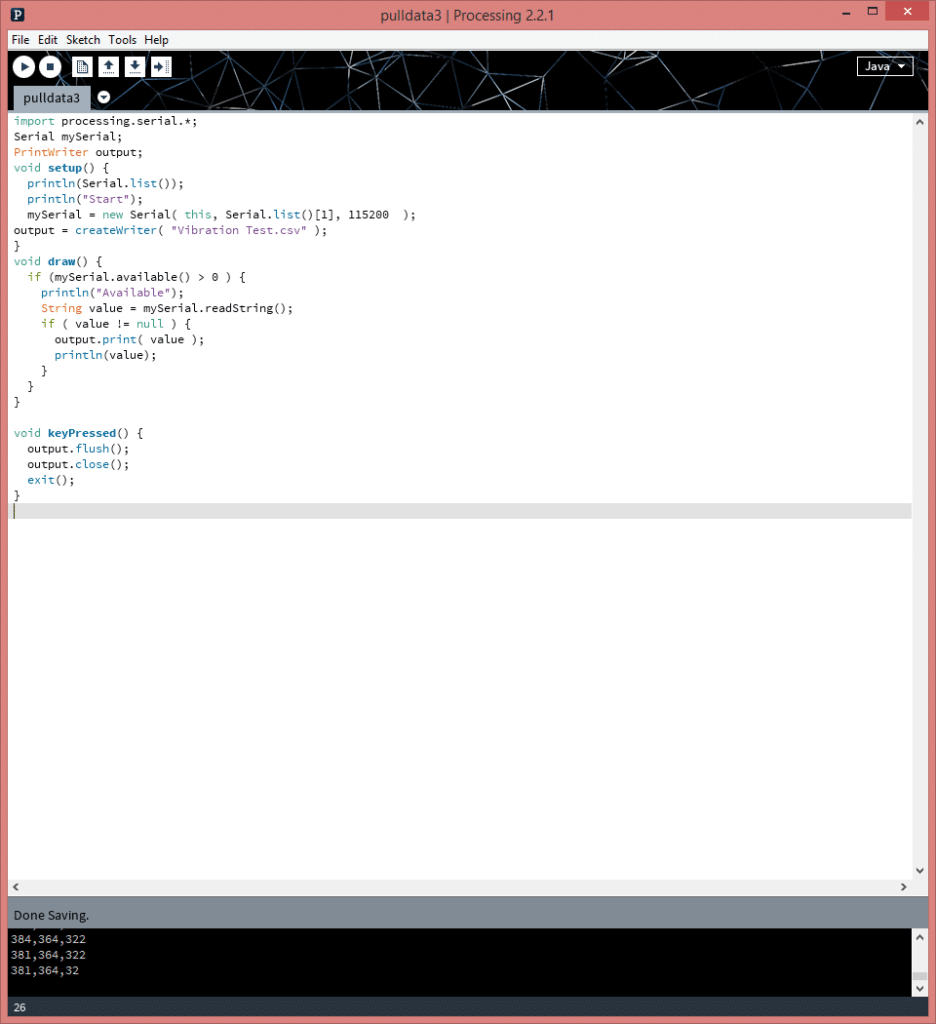Click the println("Start"); line
Viewport: 936px width, 1024px height.
[x=85, y=199]
